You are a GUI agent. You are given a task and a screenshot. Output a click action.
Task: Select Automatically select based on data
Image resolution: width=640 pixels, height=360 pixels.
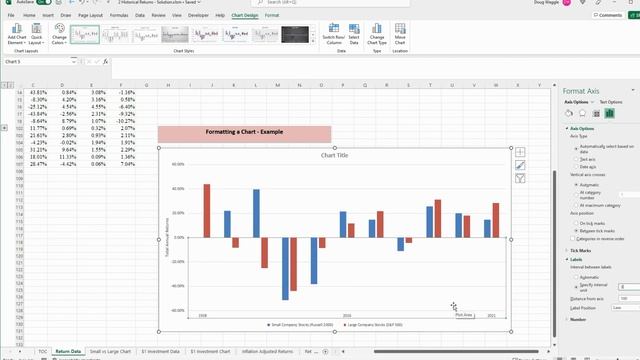point(576,149)
